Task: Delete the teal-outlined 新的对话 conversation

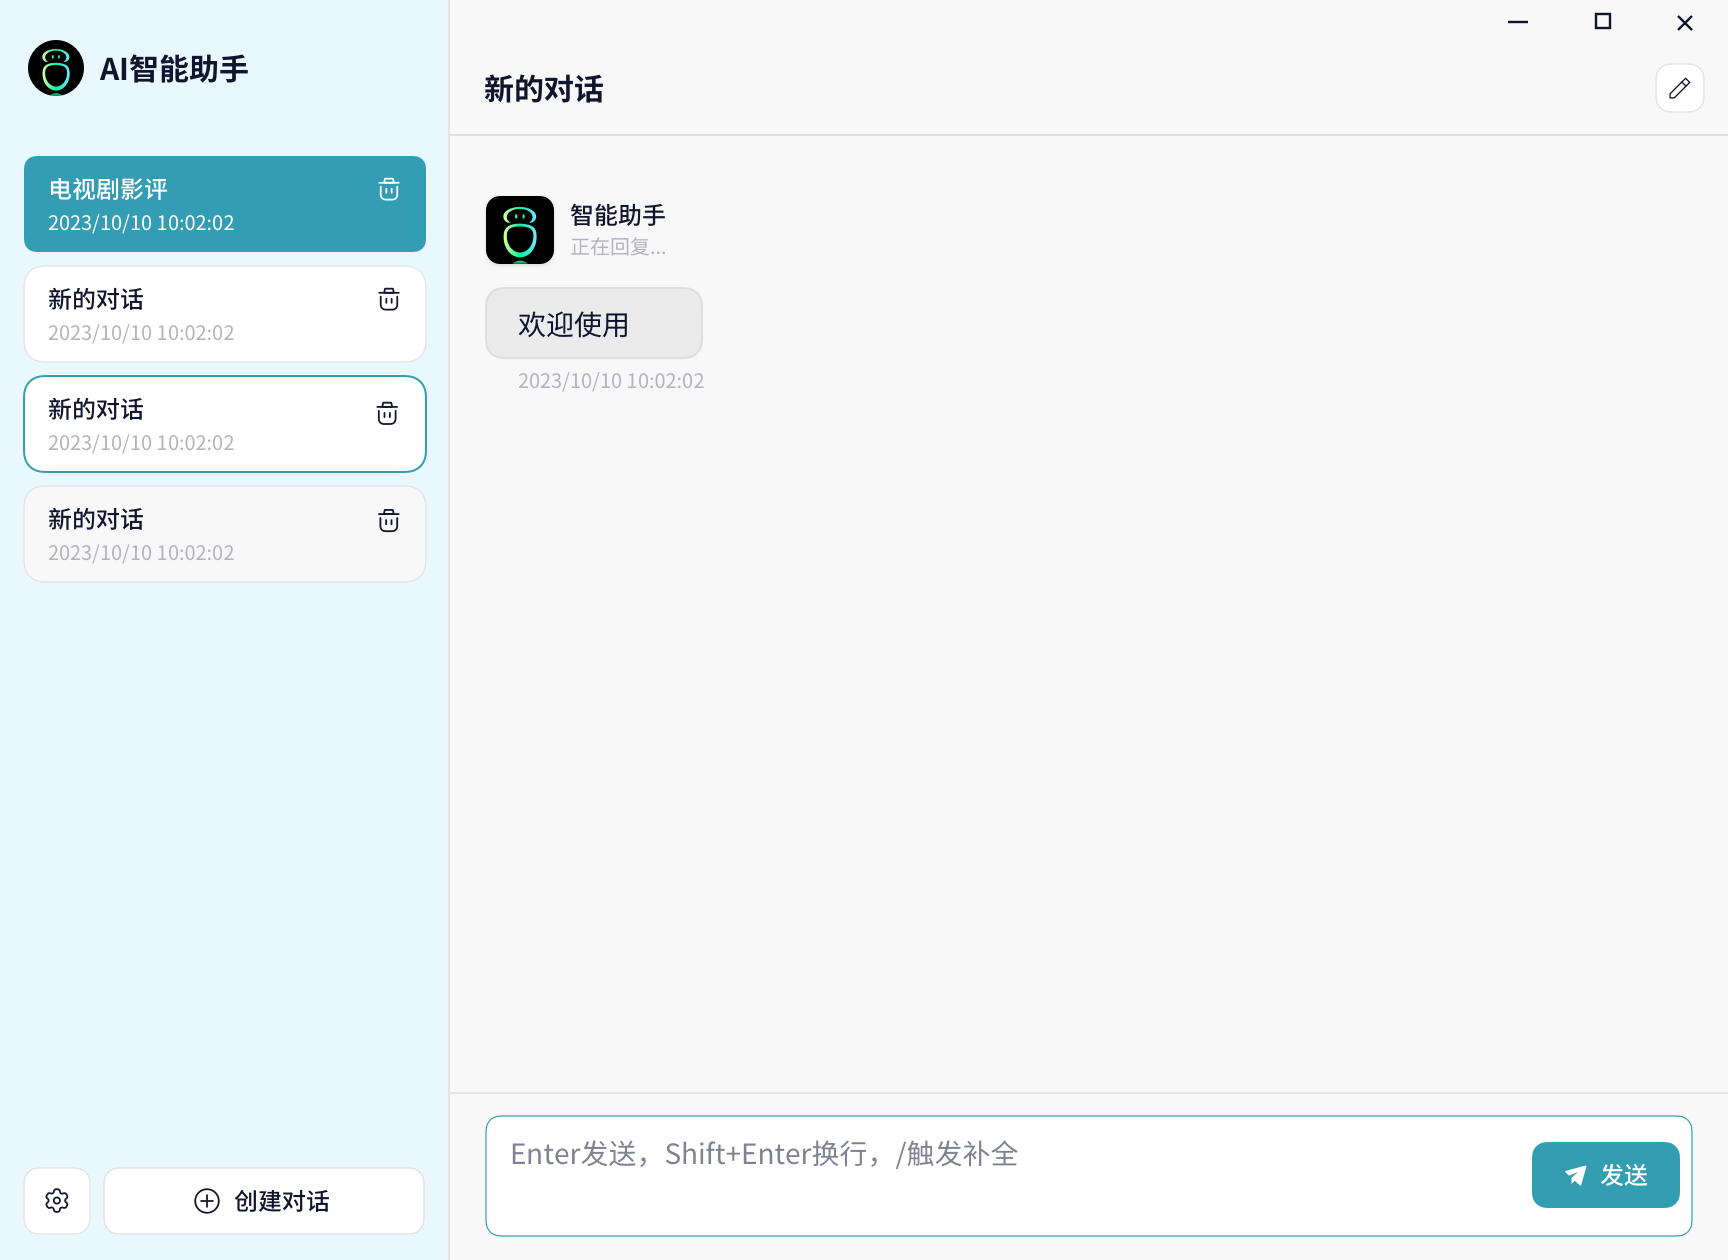Action: [387, 413]
